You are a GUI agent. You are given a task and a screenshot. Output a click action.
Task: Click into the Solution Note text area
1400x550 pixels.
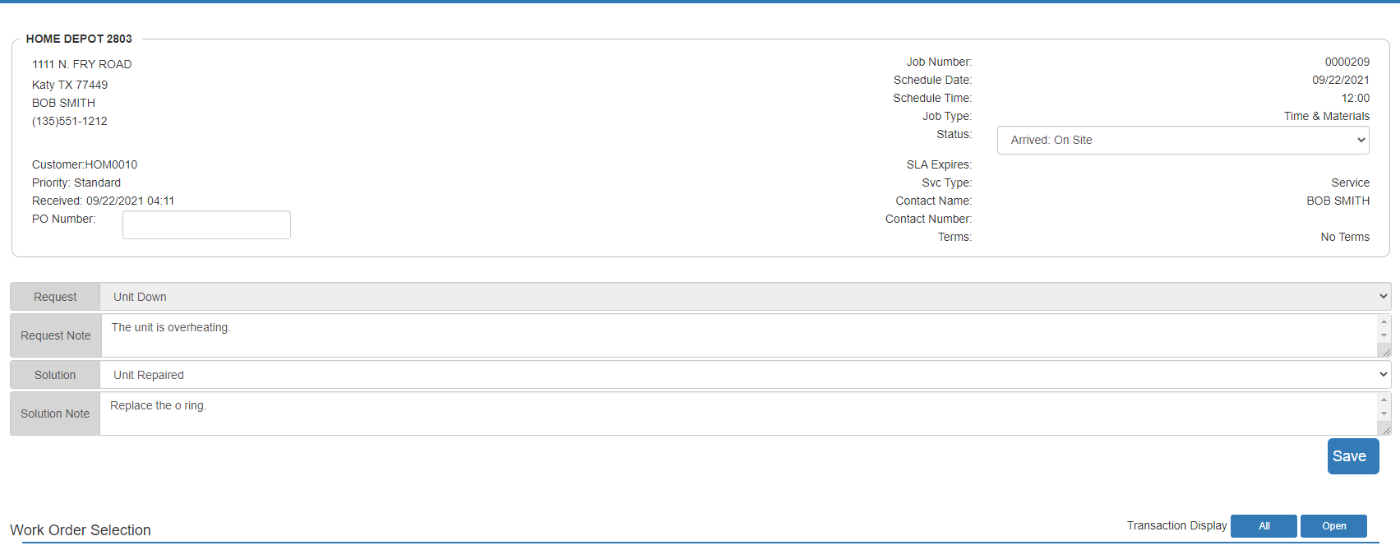coord(739,414)
